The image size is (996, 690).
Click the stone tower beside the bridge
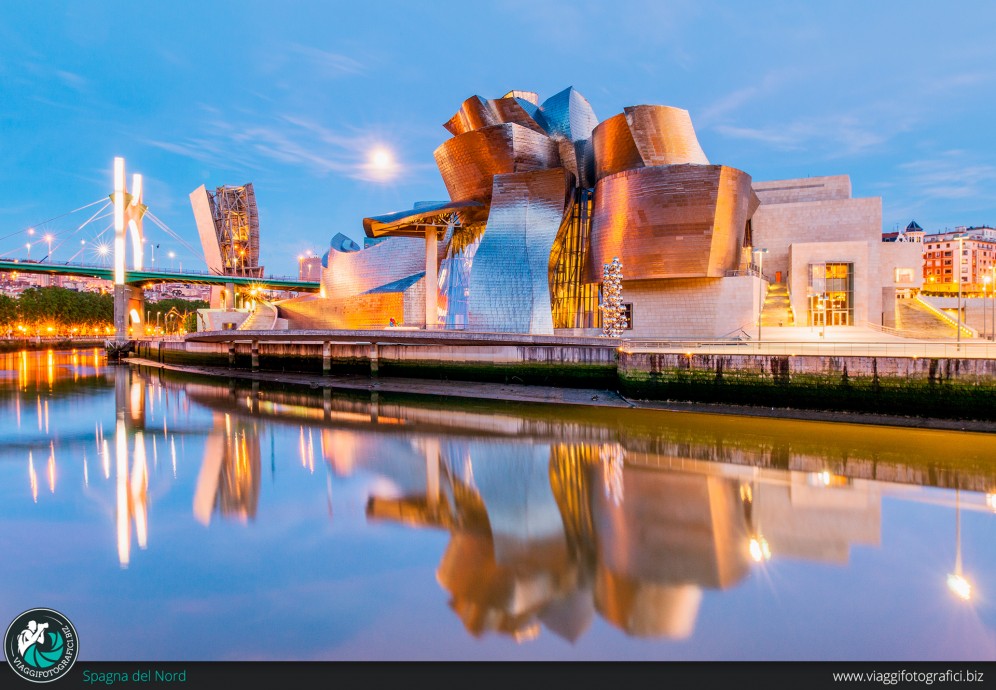(229, 228)
